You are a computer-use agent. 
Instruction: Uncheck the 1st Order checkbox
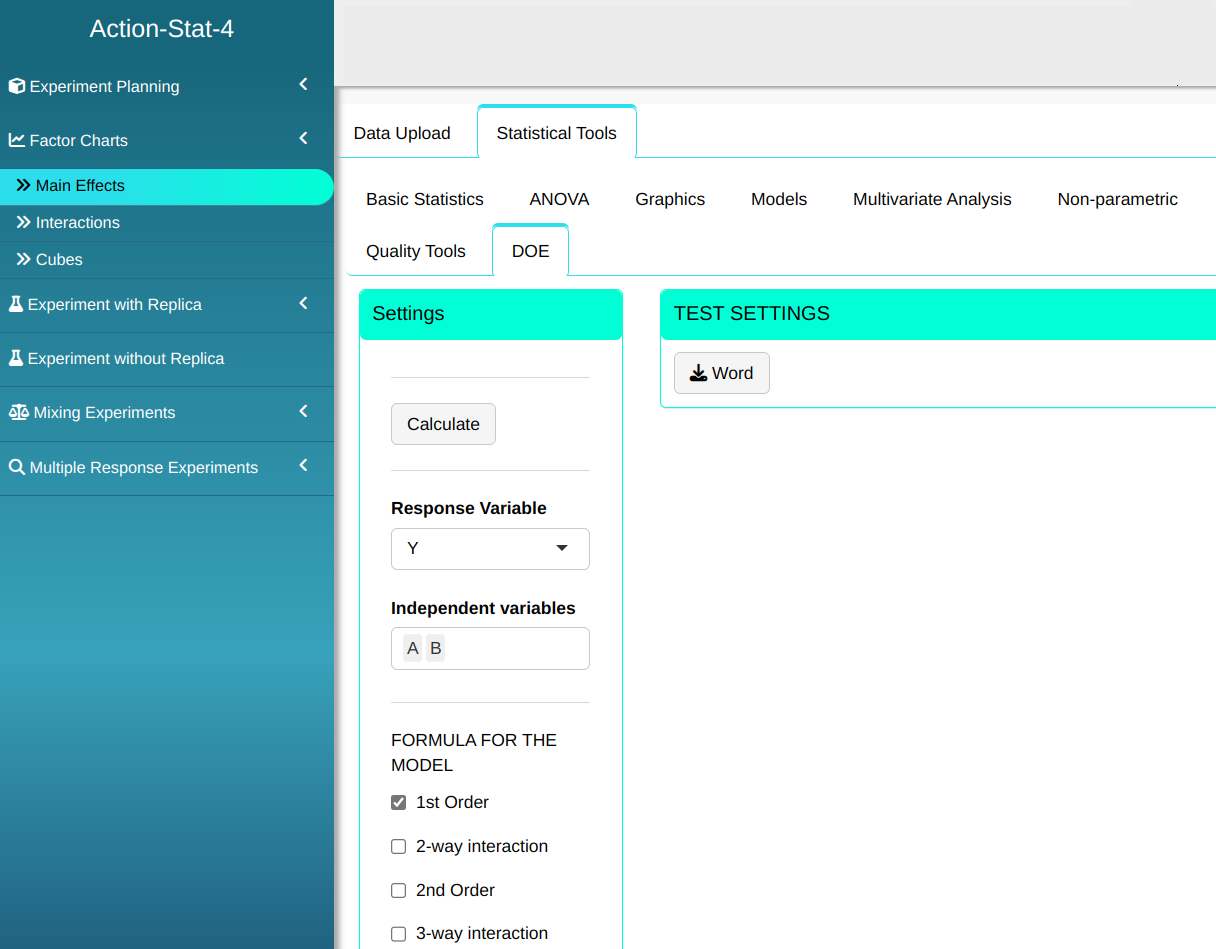399,802
